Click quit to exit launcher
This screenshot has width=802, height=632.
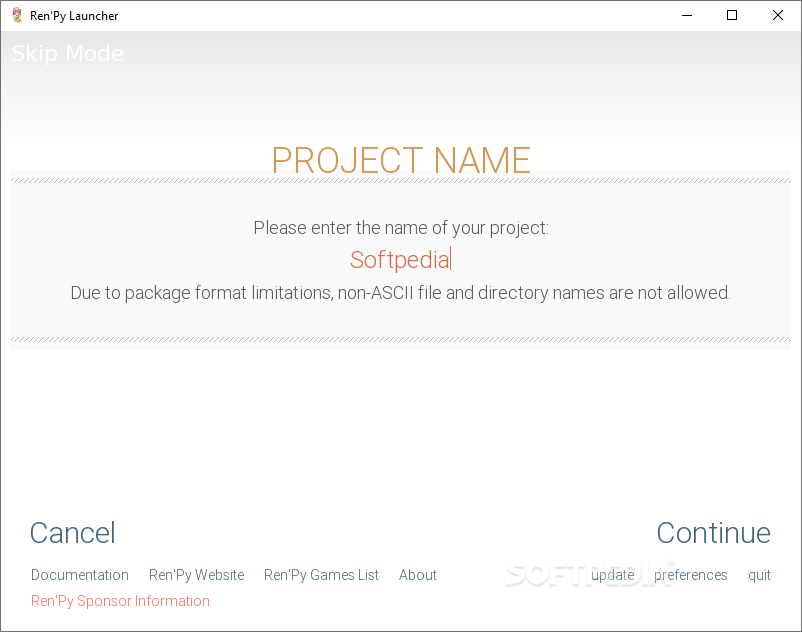click(x=760, y=575)
